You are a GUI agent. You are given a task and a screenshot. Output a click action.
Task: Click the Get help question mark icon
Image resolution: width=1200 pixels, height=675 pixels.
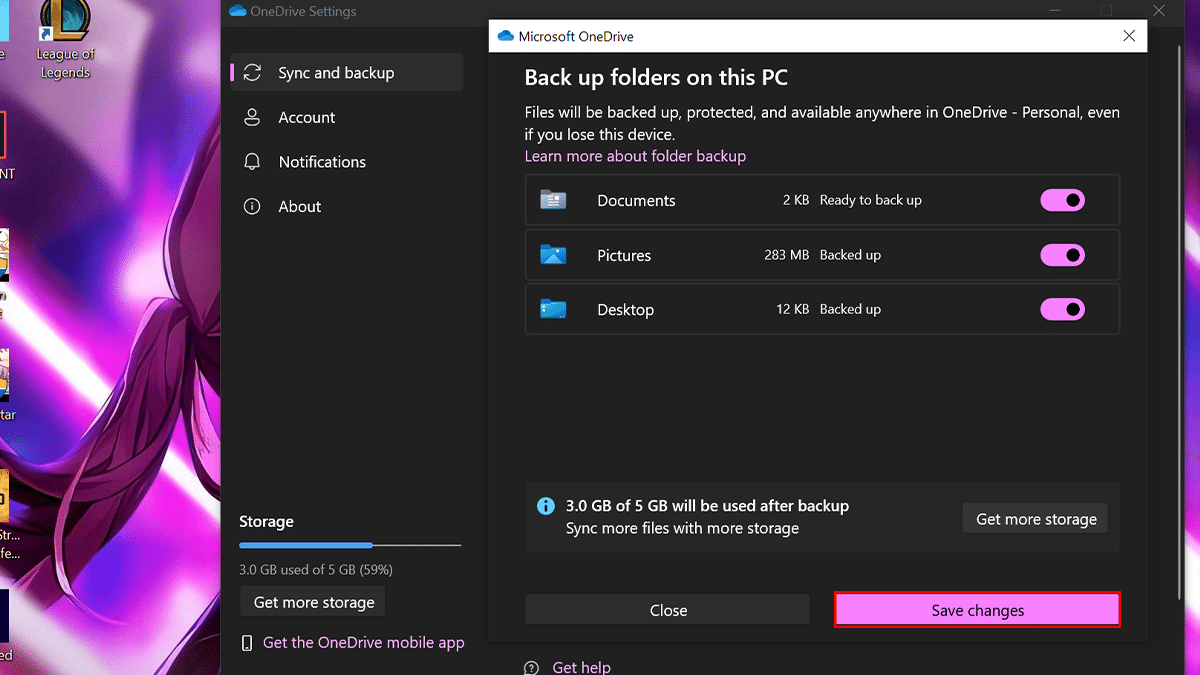coord(531,667)
